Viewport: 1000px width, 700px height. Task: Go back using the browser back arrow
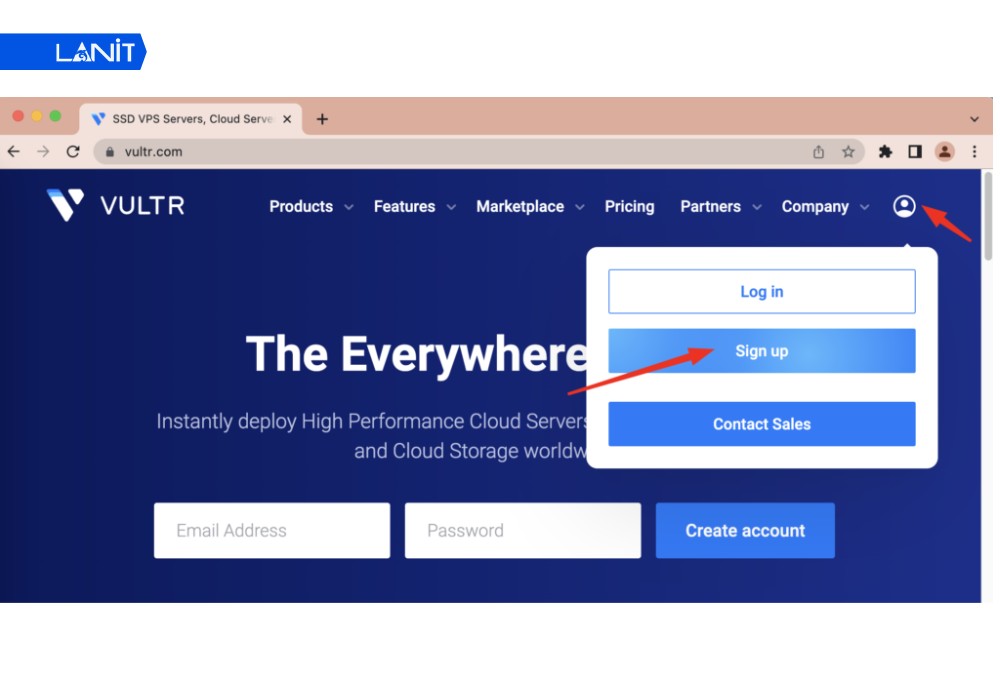point(14,152)
